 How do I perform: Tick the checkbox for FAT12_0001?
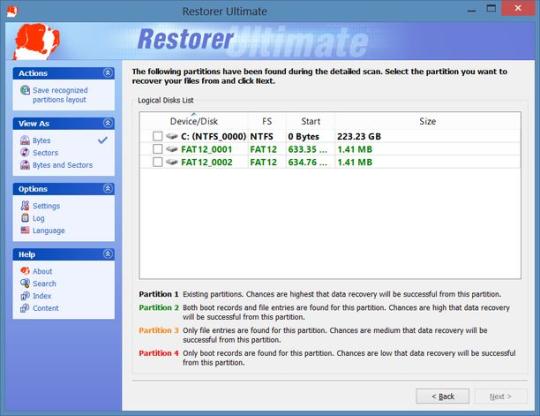(157, 149)
